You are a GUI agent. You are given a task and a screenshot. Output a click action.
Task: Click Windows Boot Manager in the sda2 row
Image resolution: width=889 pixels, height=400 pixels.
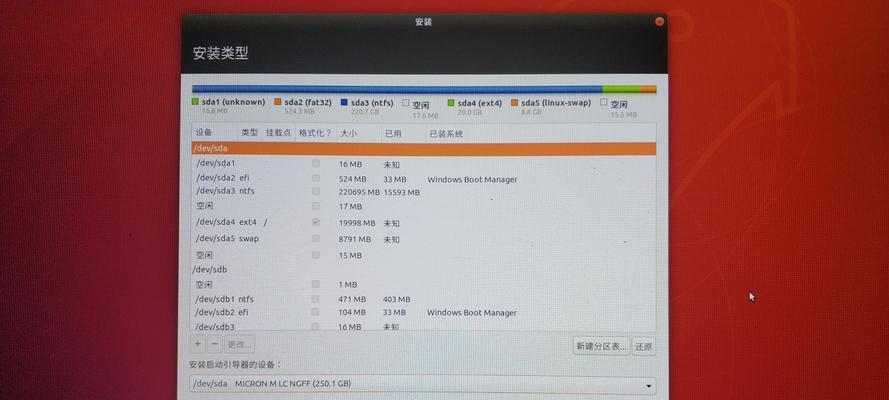click(472, 180)
